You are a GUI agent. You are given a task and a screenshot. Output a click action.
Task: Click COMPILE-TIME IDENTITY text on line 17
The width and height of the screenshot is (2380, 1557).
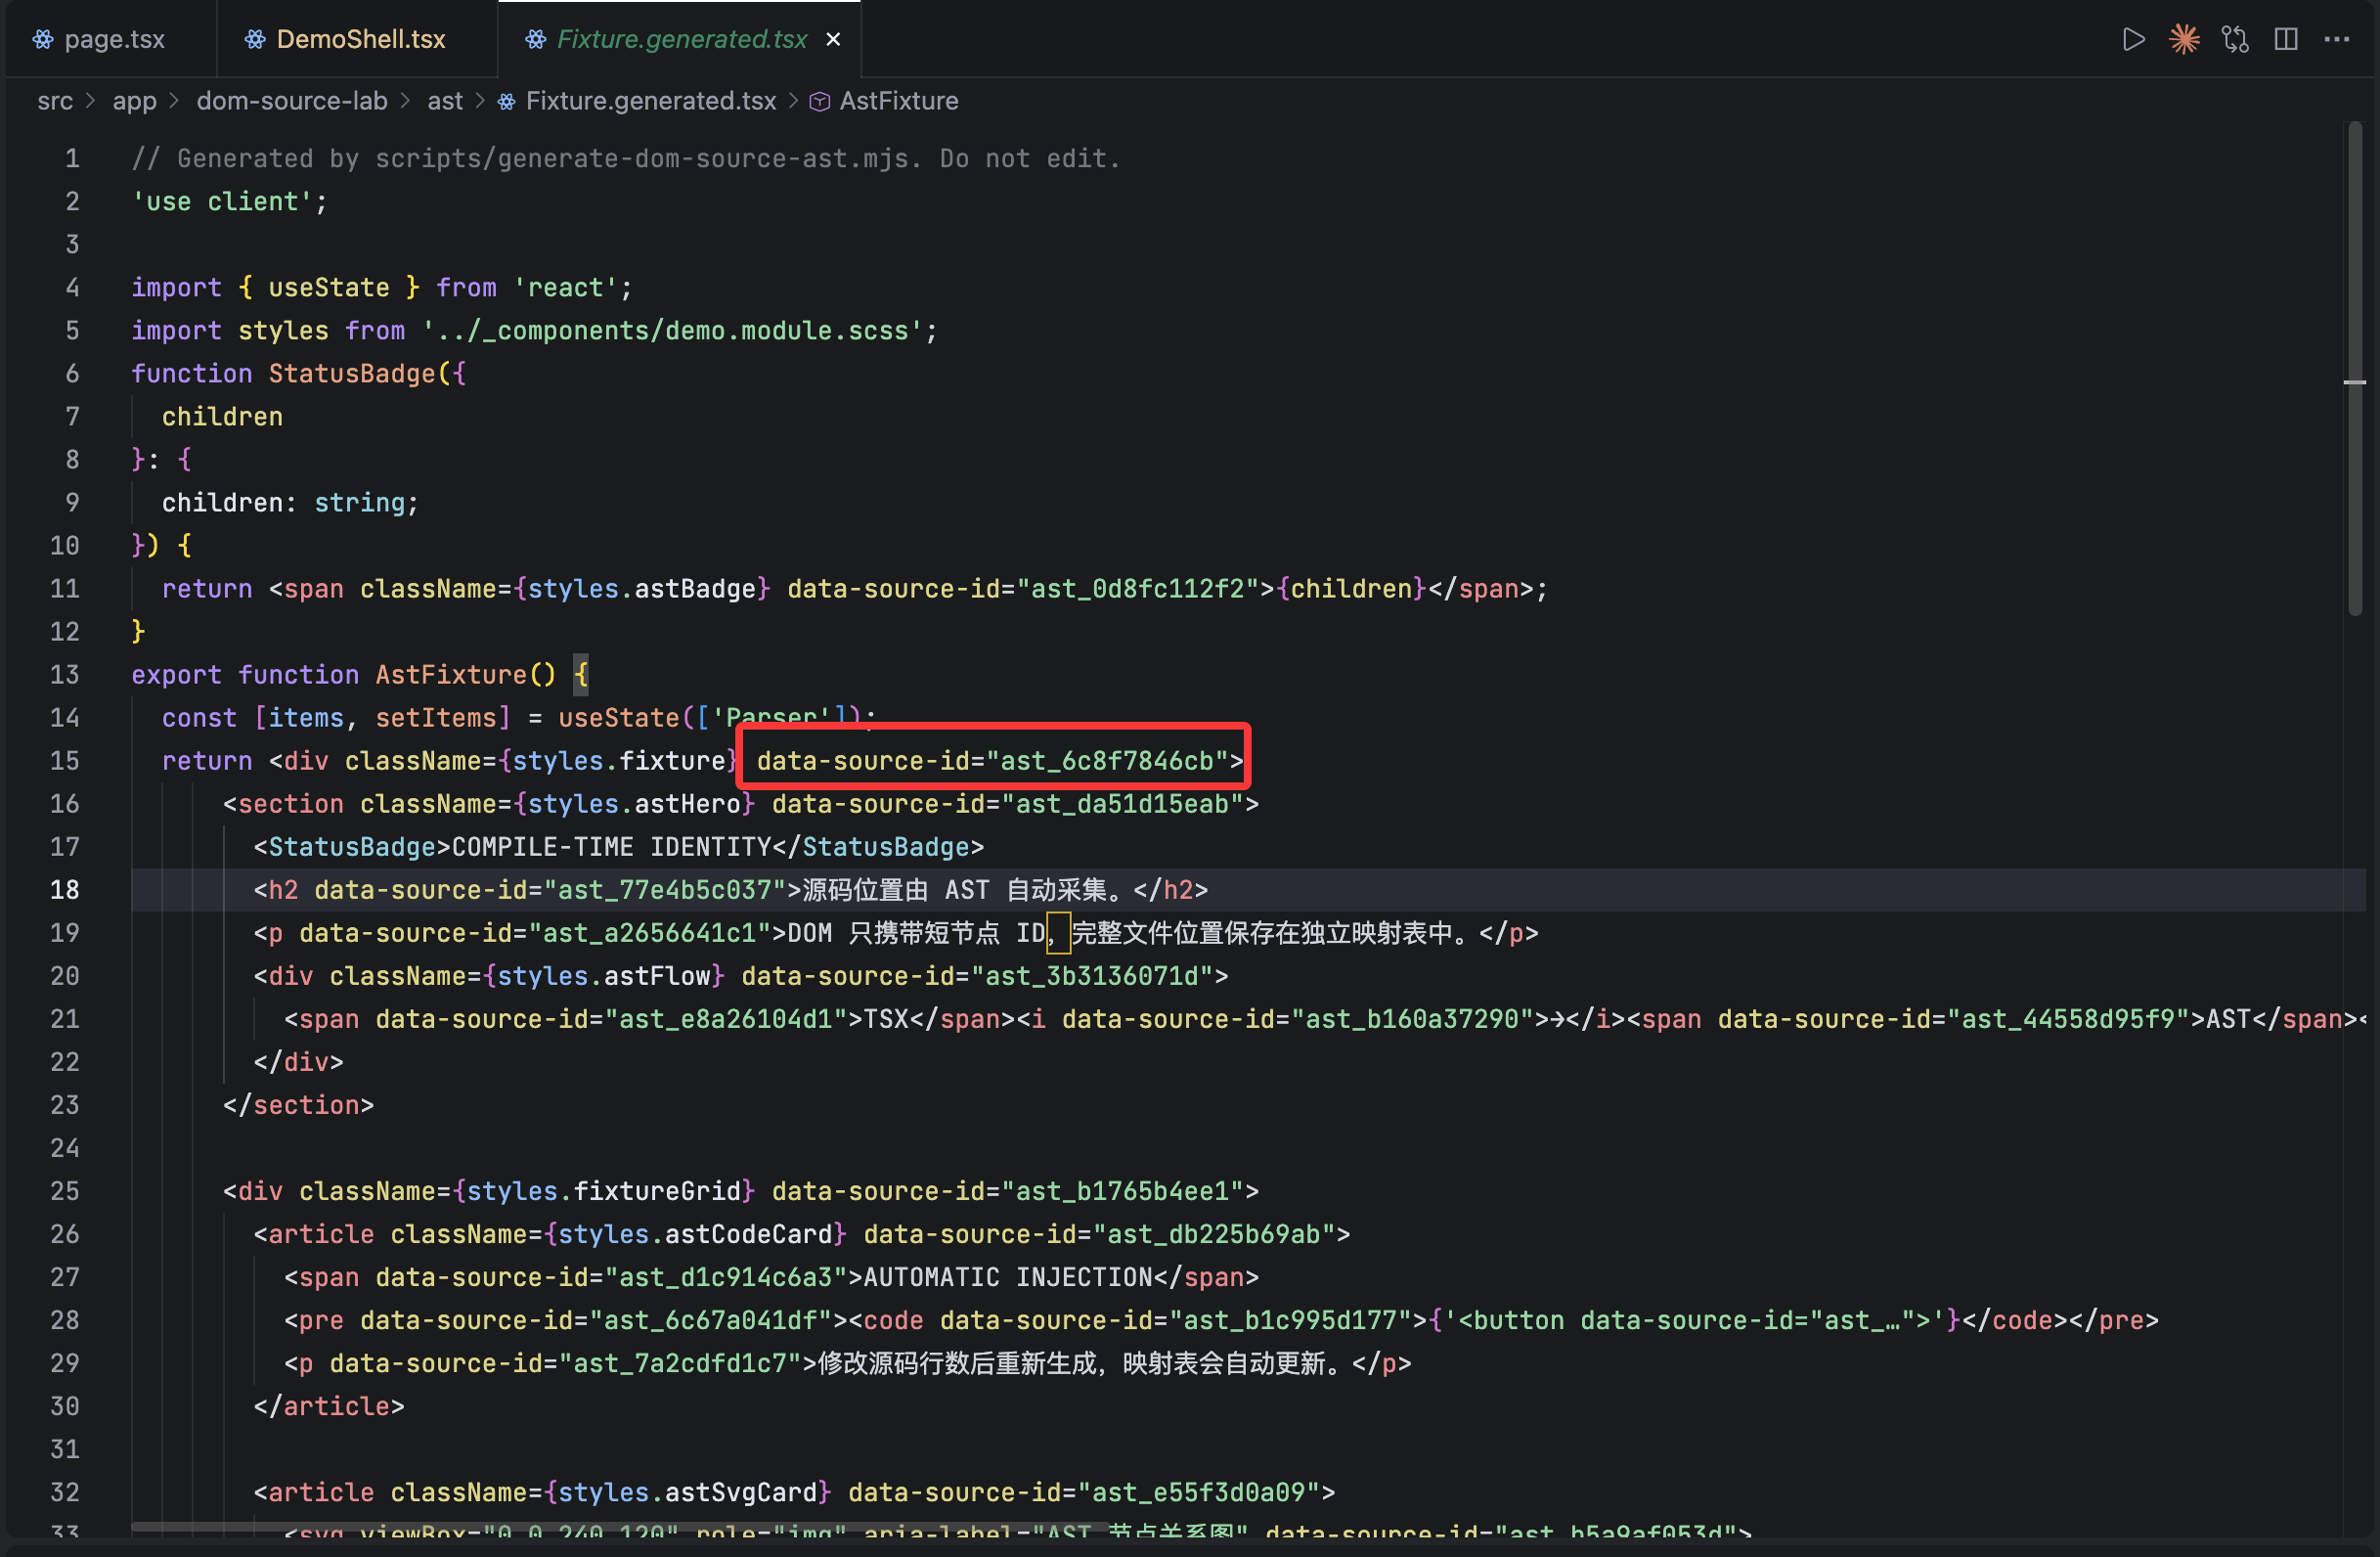point(611,847)
